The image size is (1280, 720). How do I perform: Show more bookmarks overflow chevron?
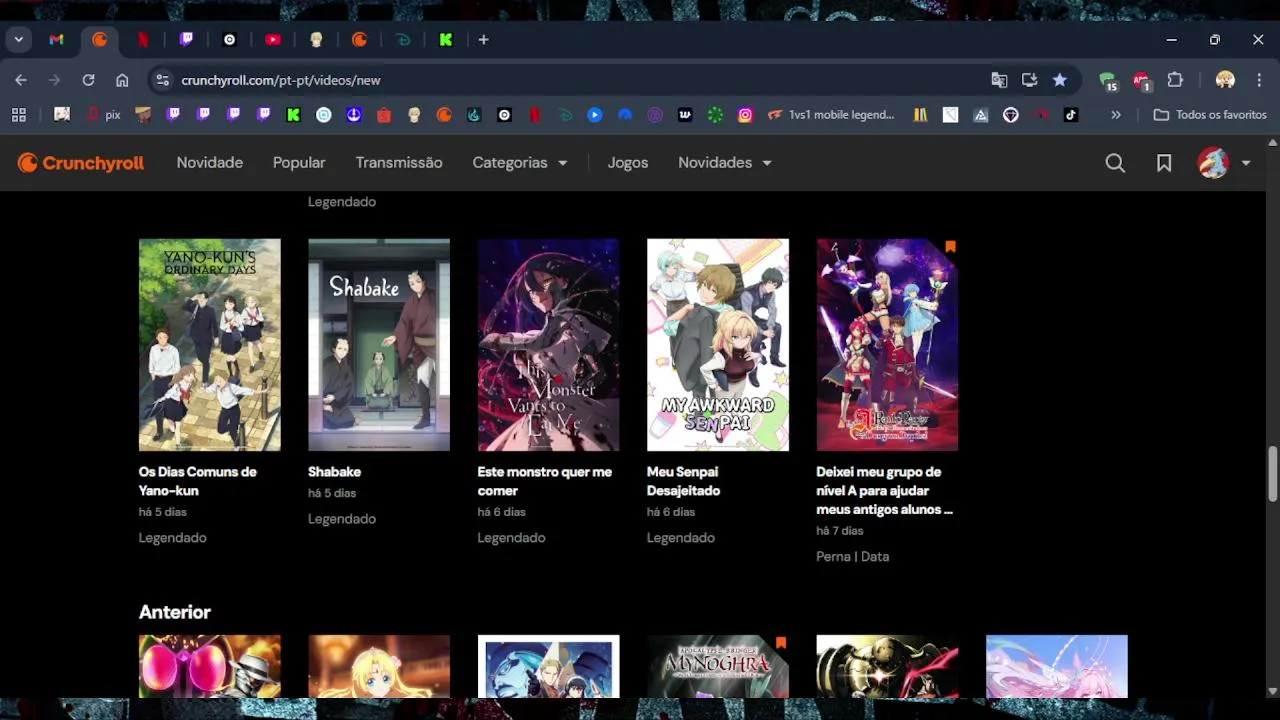tap(1116, 115)
